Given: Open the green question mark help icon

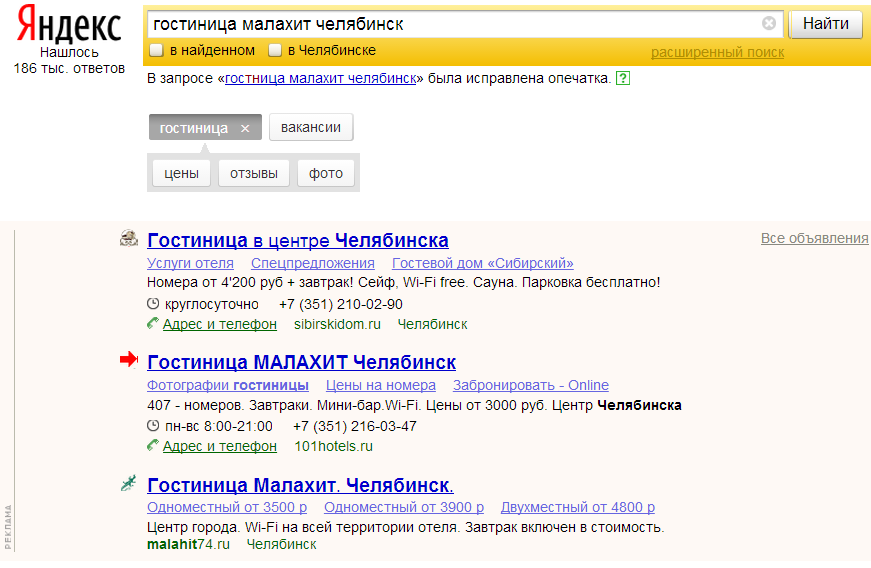Looking at the screenshot, I should point(623,78).
